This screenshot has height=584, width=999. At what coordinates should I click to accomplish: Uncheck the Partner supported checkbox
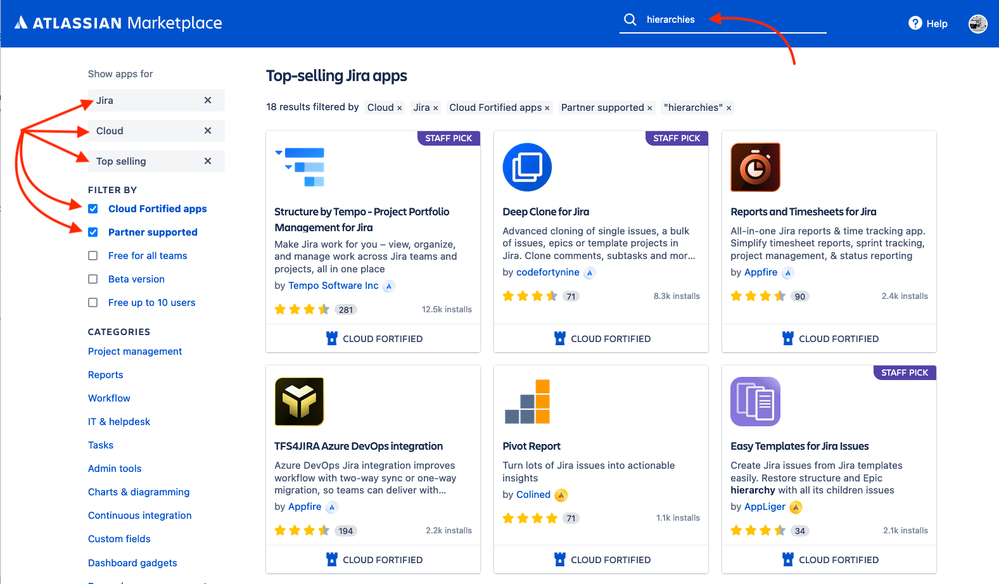pos(93,232)
